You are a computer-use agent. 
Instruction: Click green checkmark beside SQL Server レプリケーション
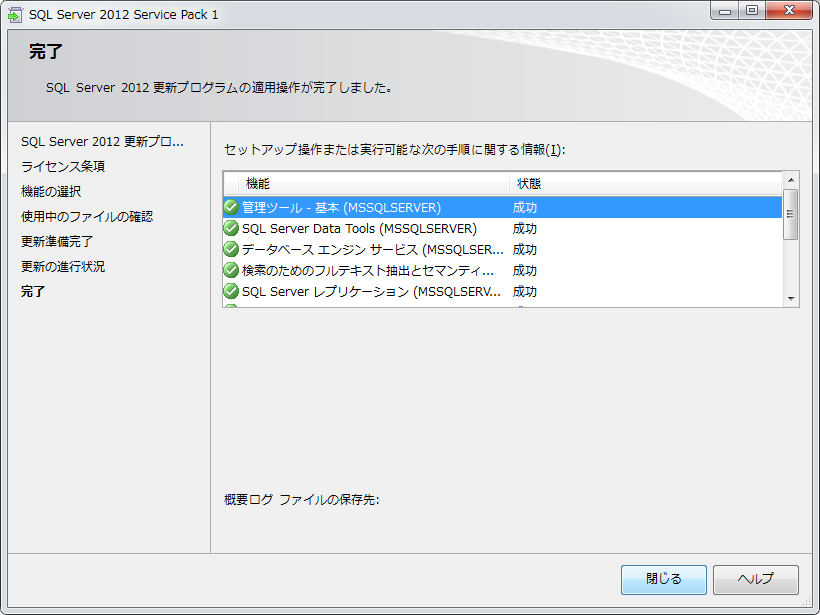click(231, 292)
